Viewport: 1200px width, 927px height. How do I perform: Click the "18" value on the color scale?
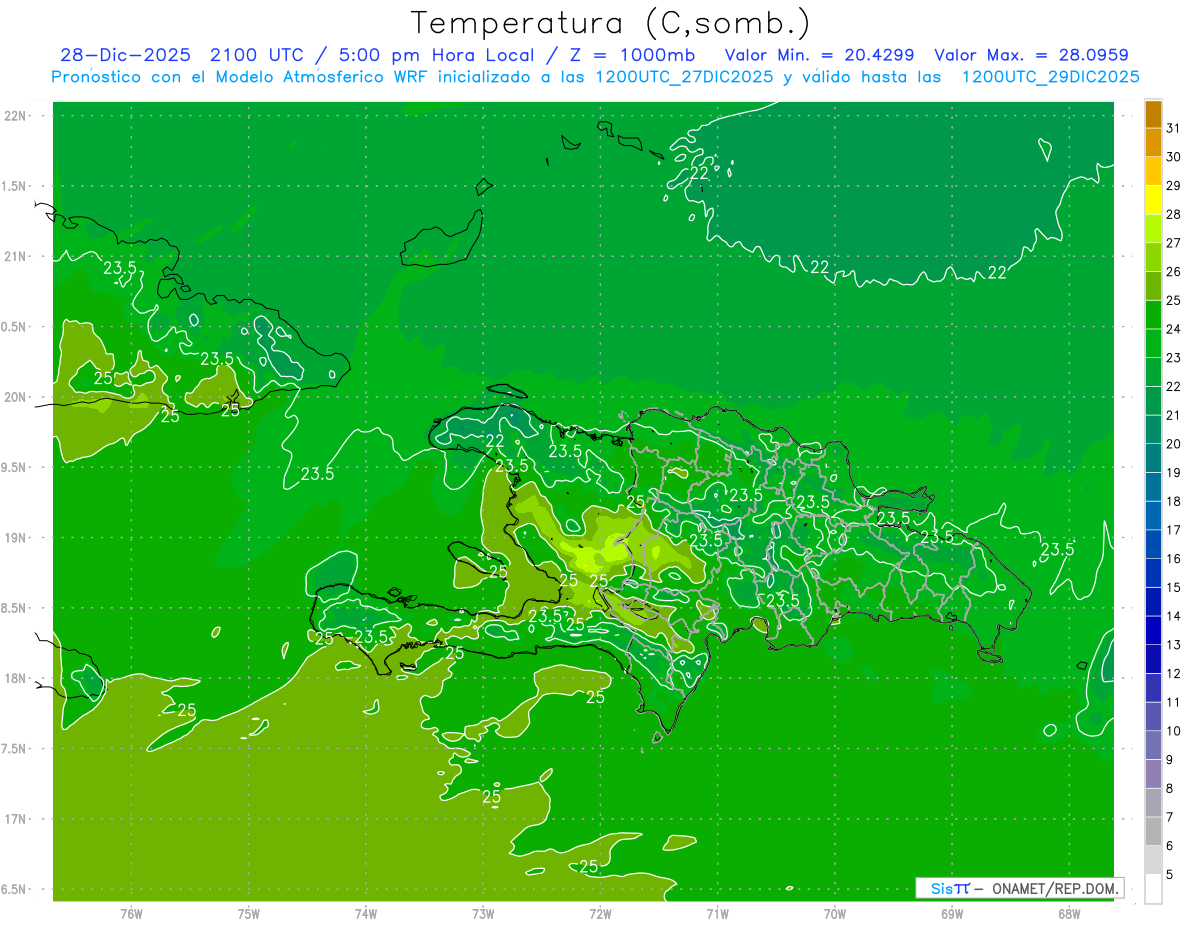pos(1174,501)
